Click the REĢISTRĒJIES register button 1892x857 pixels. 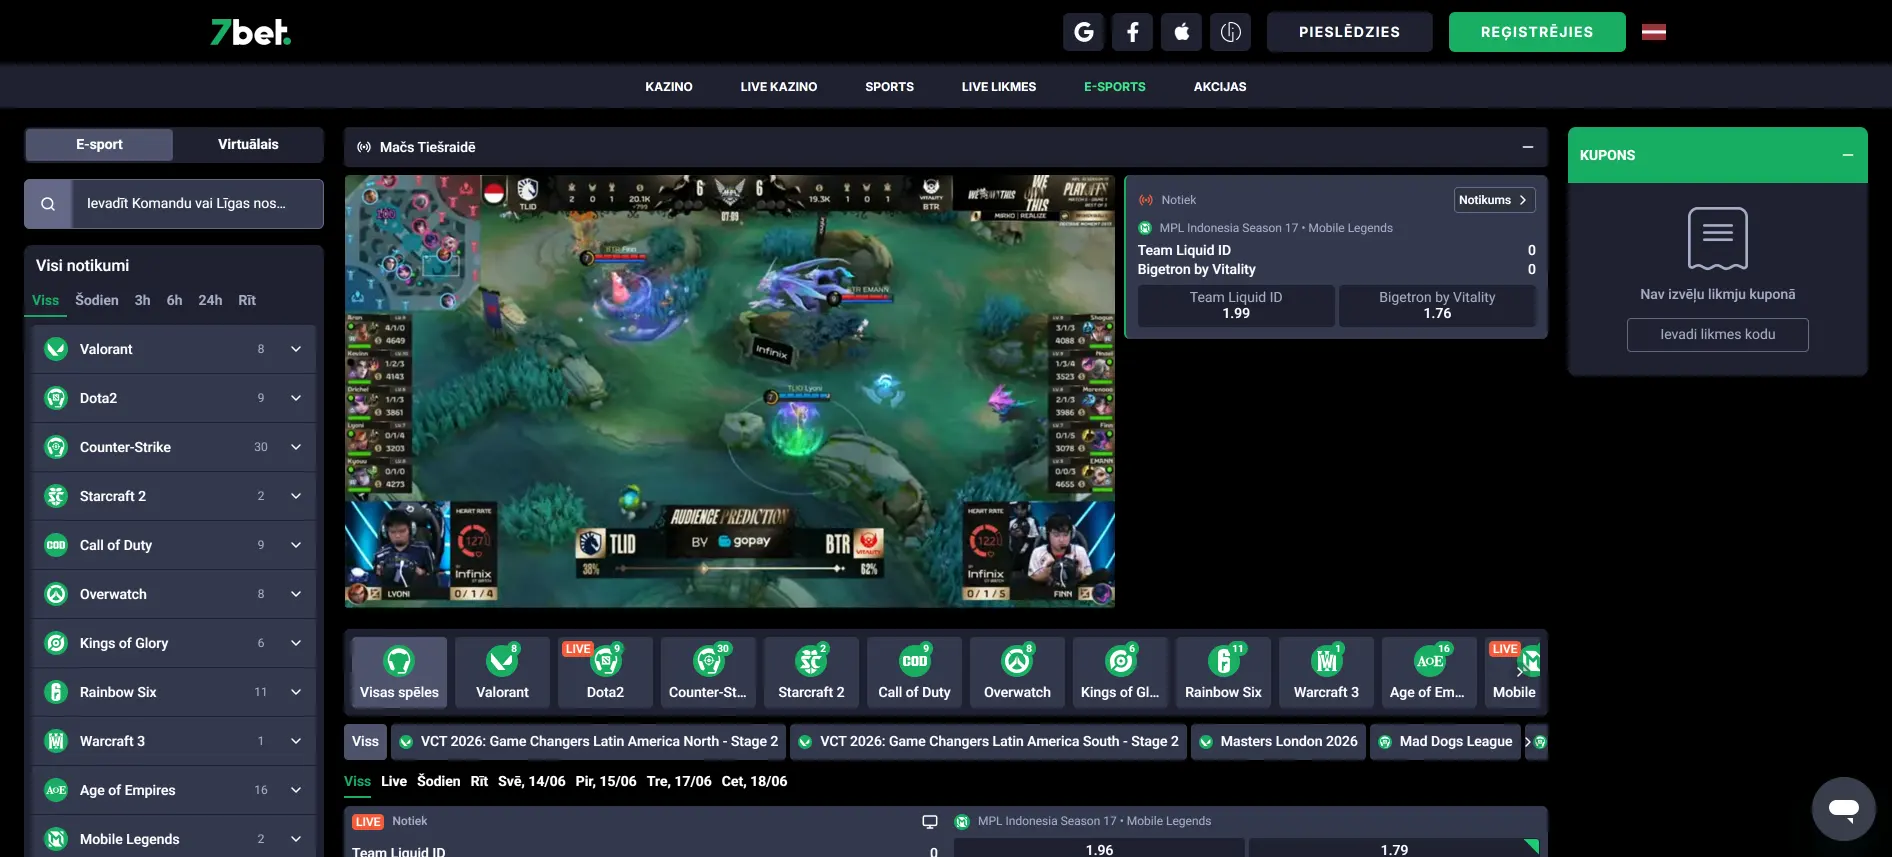[x=1537, y=32]
